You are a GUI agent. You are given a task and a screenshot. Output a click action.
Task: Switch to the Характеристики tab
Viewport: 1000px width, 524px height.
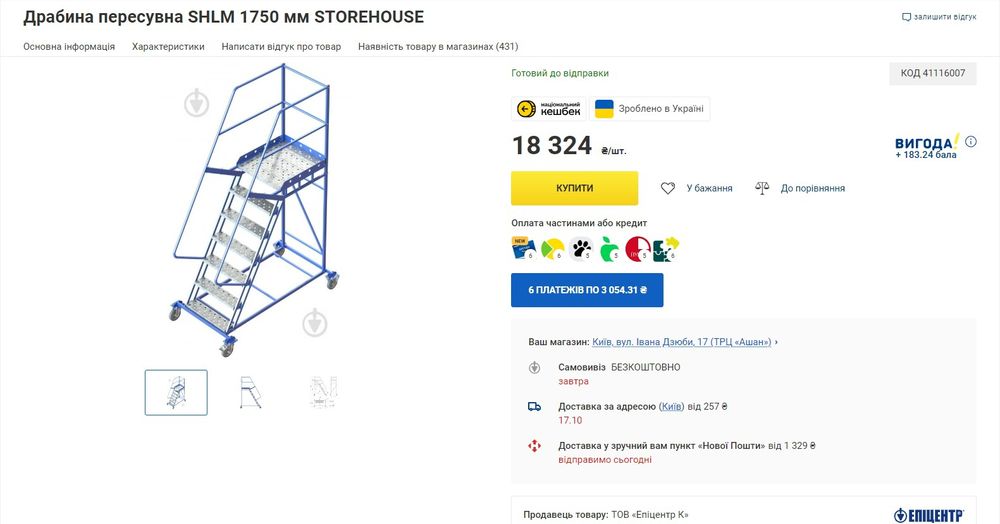pyautogui.click(x=168, y=46)
